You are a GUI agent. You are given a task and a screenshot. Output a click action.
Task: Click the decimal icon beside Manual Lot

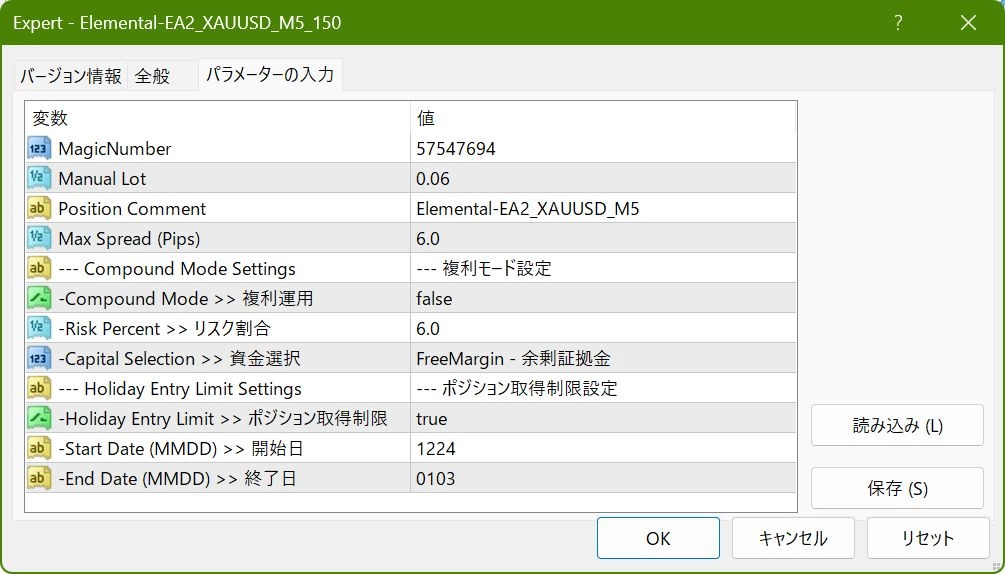pyautogui.click(x=39, y=179)
